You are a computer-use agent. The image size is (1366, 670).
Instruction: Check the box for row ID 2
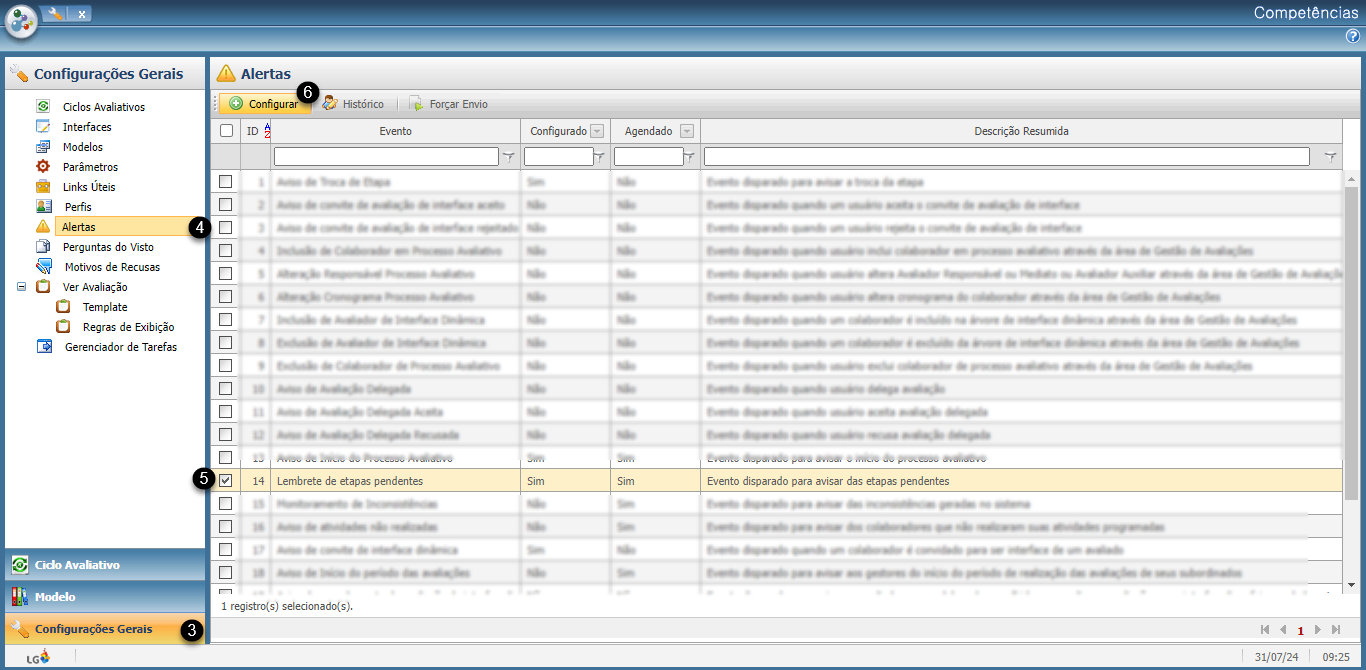(x=226, y=204)
